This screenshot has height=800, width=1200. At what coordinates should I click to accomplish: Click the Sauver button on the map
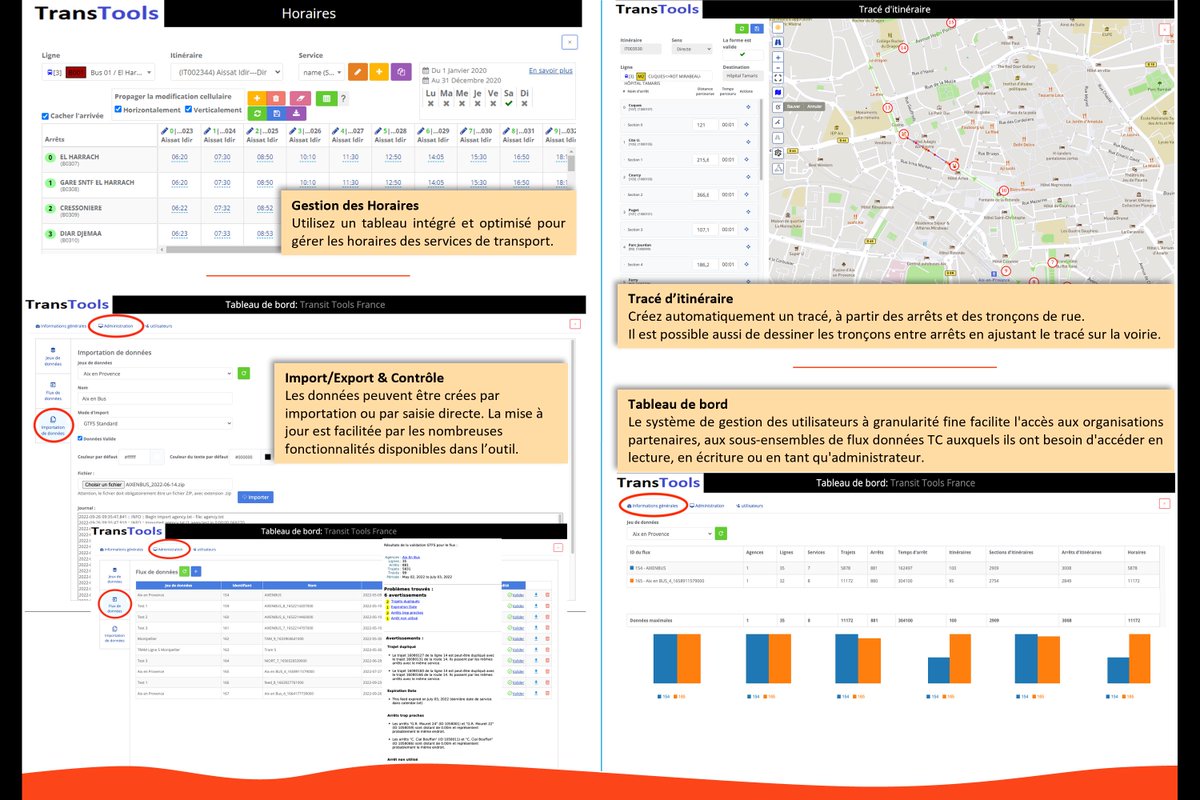tap(794, 106)
